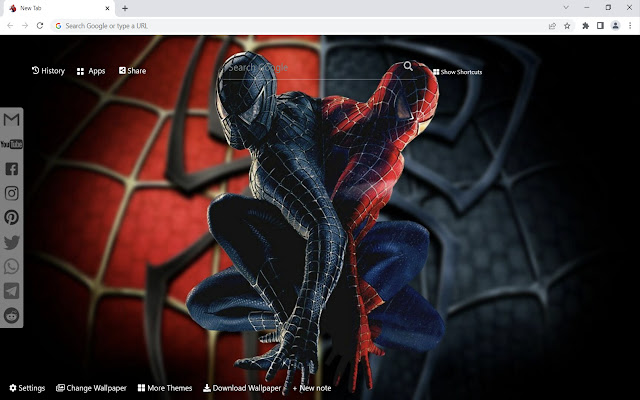Open the Apps menu

pyautogui.click(x=91, y=71)
